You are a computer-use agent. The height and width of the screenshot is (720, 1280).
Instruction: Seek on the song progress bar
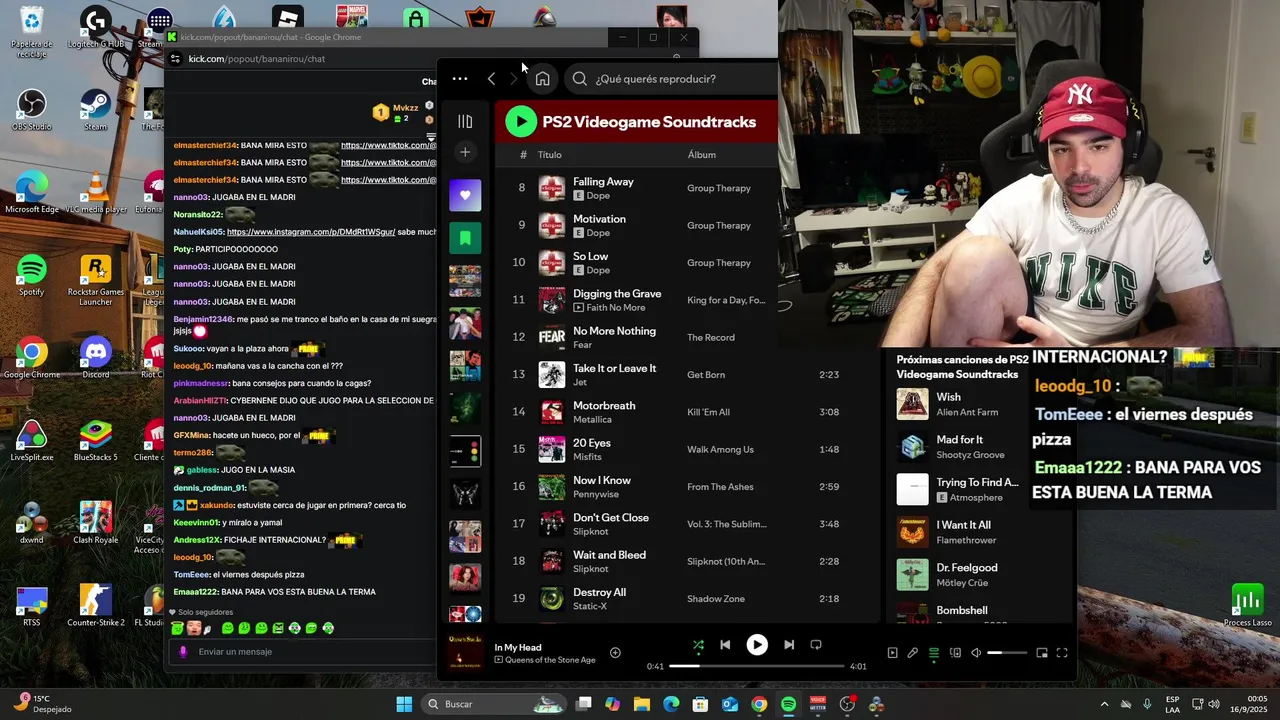coord(757,666)
